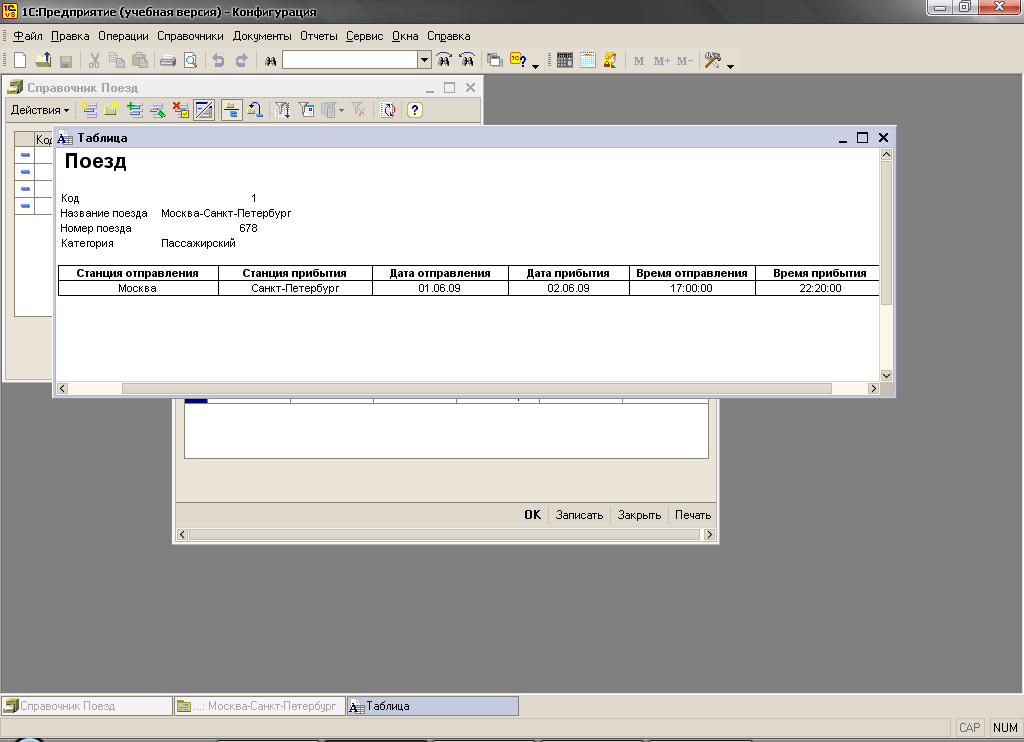
Task: Click the refresh list icon in Справочник toolbar
Action: pyautogui.click(x=388, y=110)
